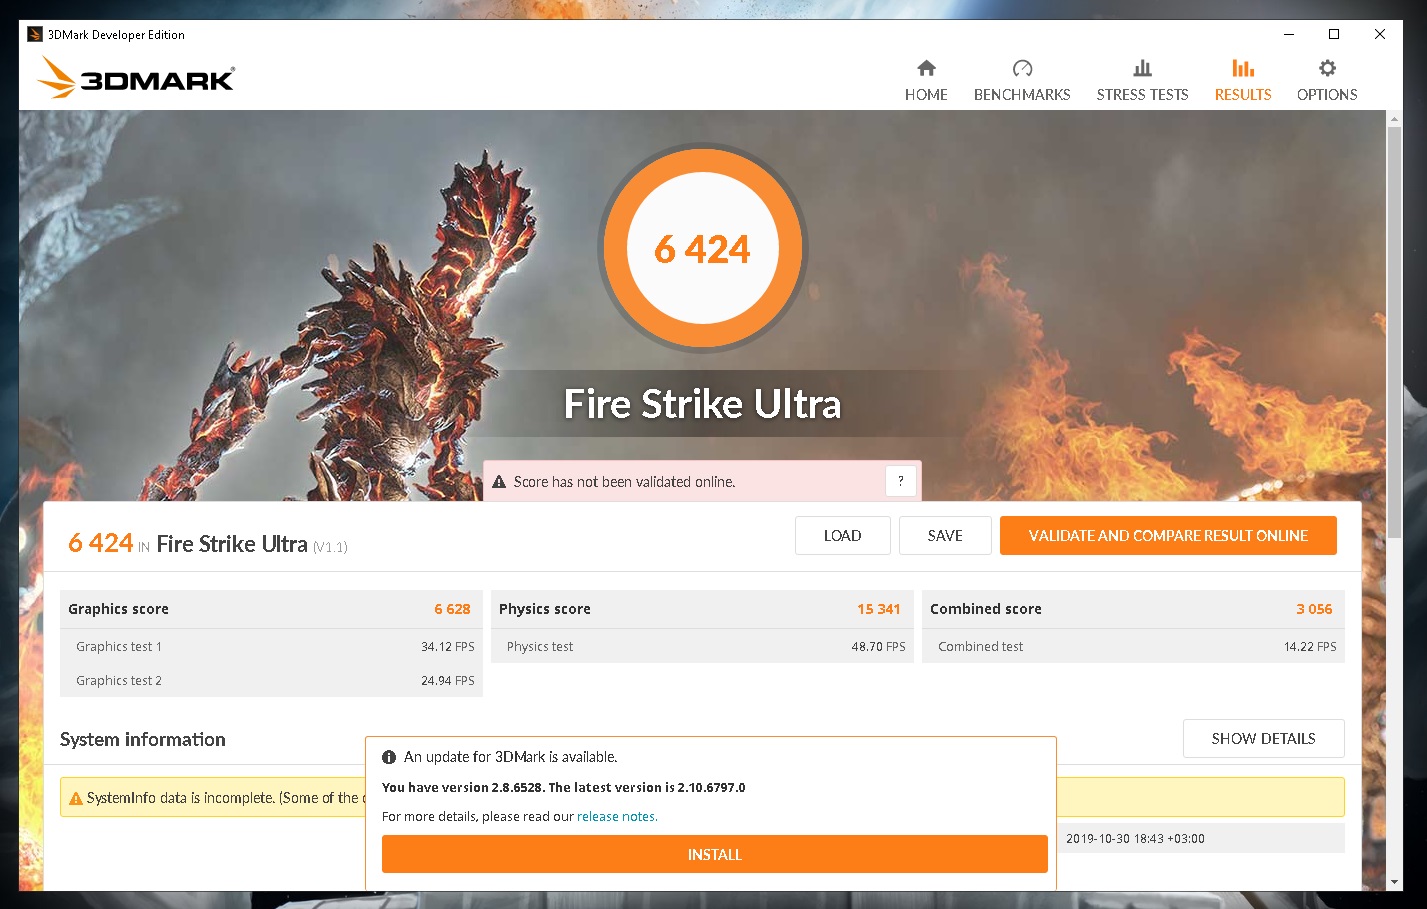The height and width of the screenshot is (909, 1427).
Task: Click the 2019-10-30 18:43 timestamp
Action: tap(1135, 839)
